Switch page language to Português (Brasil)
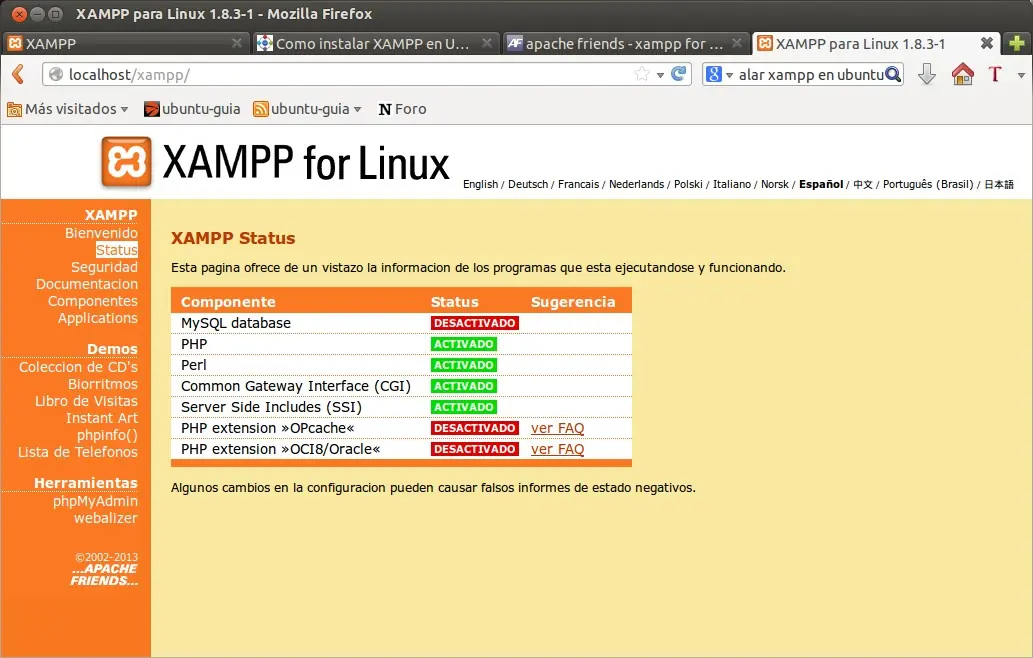1033x658 pixels. (928, 184)
